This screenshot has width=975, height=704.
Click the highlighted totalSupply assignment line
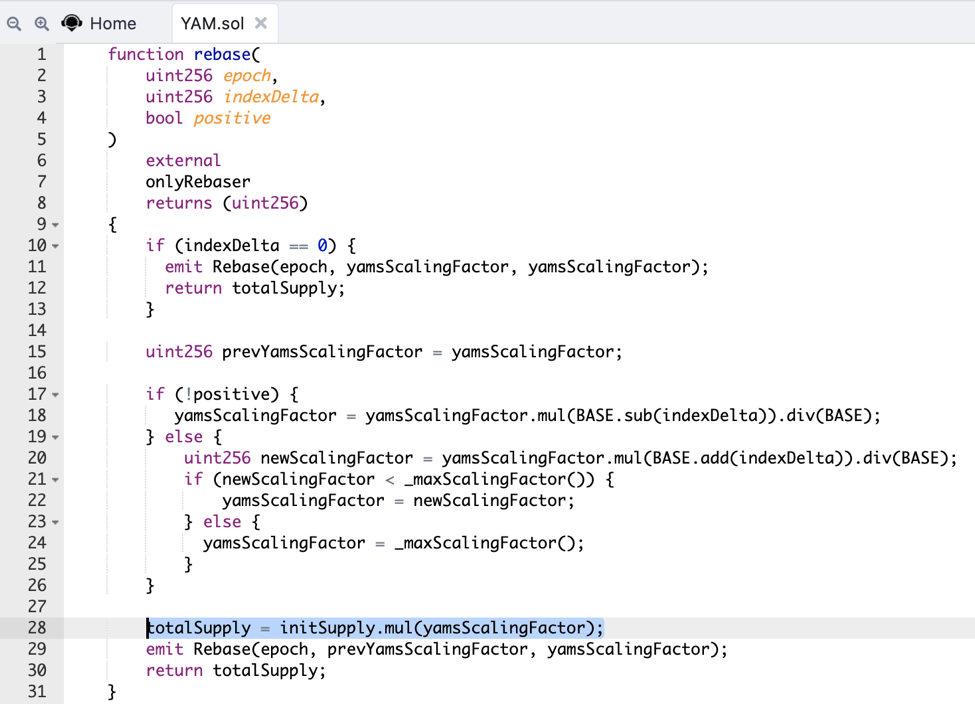[375, 628]
